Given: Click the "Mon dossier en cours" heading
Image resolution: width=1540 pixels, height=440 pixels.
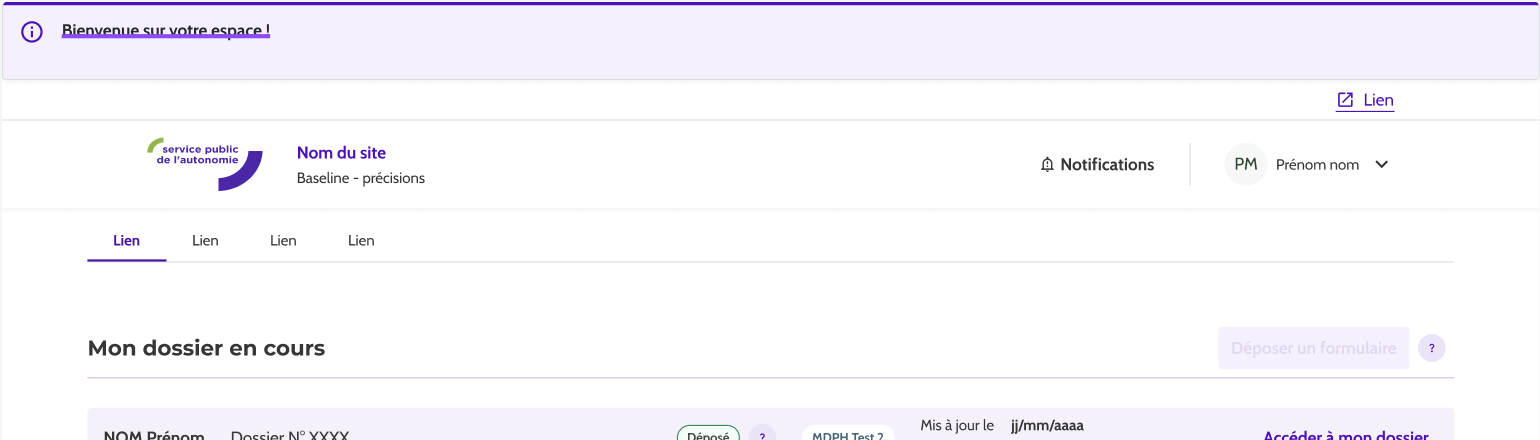Looking at the screenshot, I should click(206, 348).
